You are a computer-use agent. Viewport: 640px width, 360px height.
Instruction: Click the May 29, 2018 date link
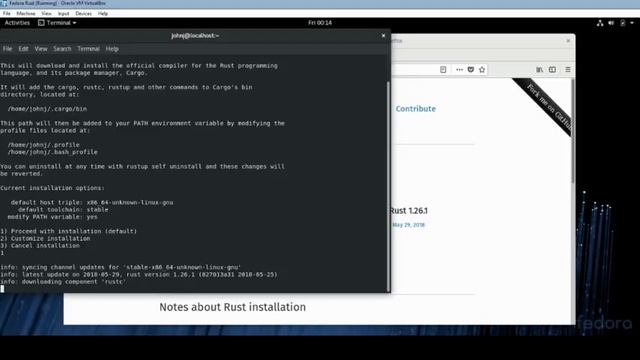pos(409,225)
